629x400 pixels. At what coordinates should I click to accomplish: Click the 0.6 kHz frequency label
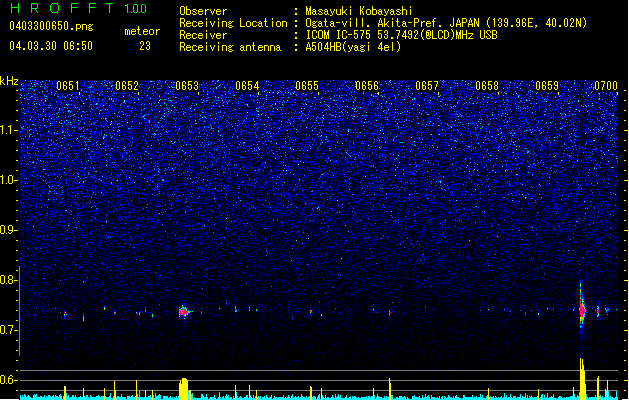click(8, 380)
